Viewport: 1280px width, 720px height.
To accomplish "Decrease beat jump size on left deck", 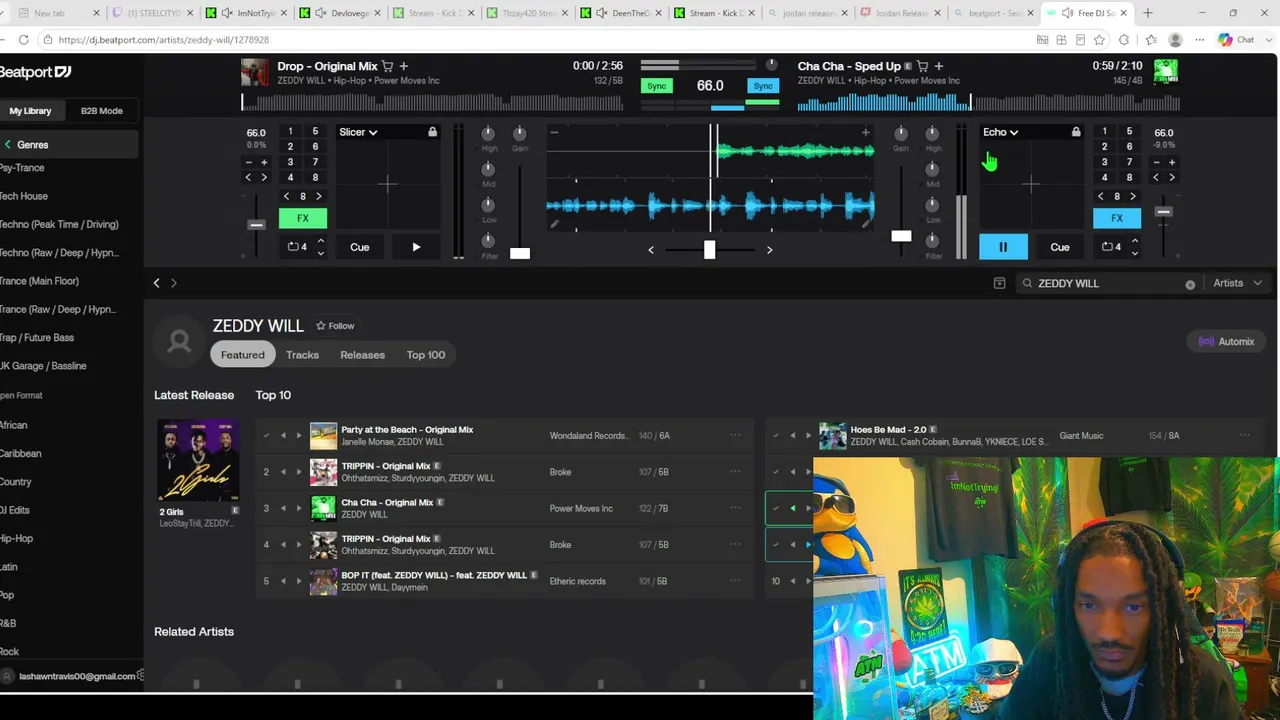I will pos(287,197).
